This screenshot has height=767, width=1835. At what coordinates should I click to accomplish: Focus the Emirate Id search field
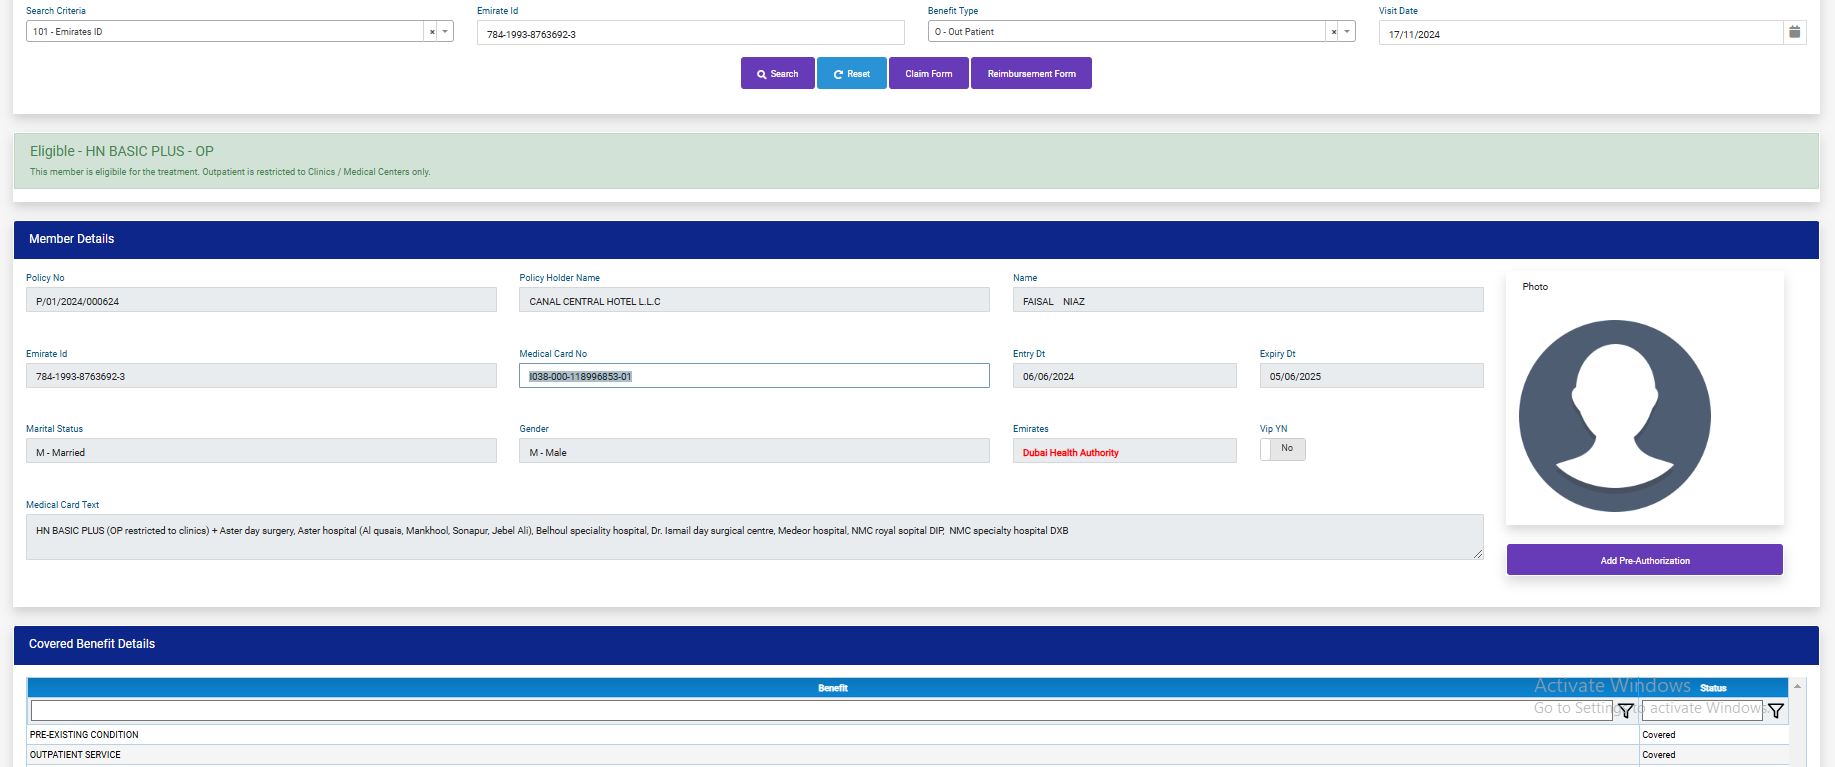[690, 34]
